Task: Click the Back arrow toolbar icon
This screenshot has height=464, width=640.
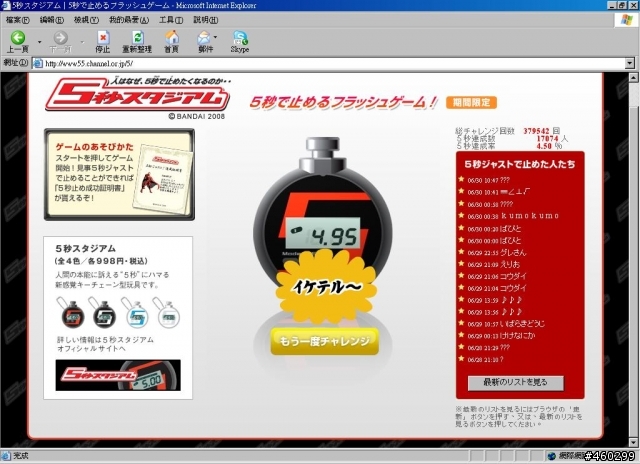Action: pos(18,38)
